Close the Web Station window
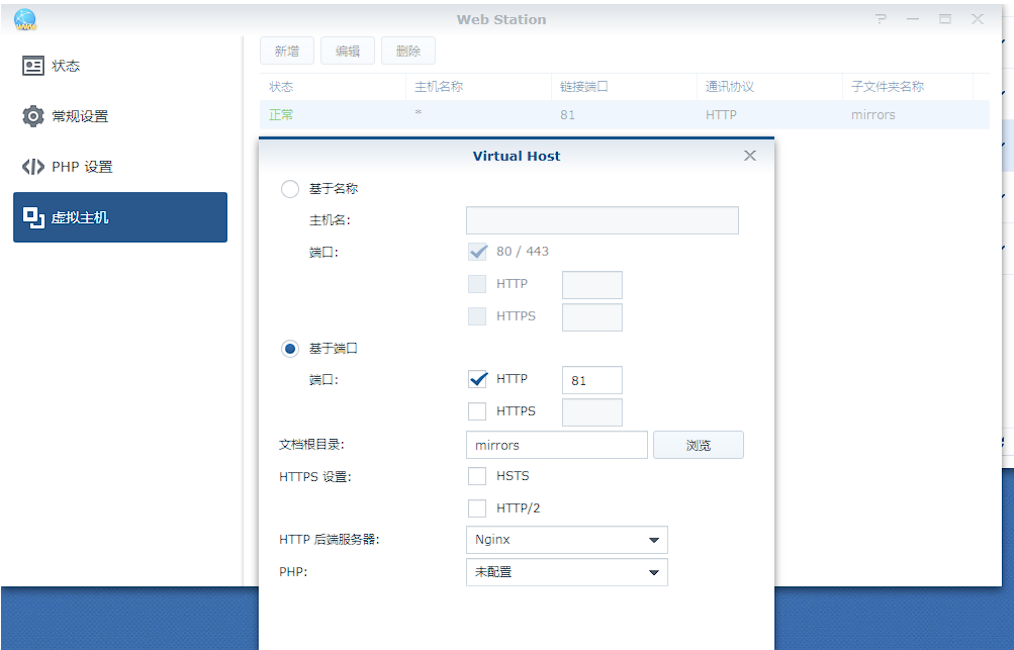The height and width of the screenshot is (650, 1014). click(x=977, y=19)
